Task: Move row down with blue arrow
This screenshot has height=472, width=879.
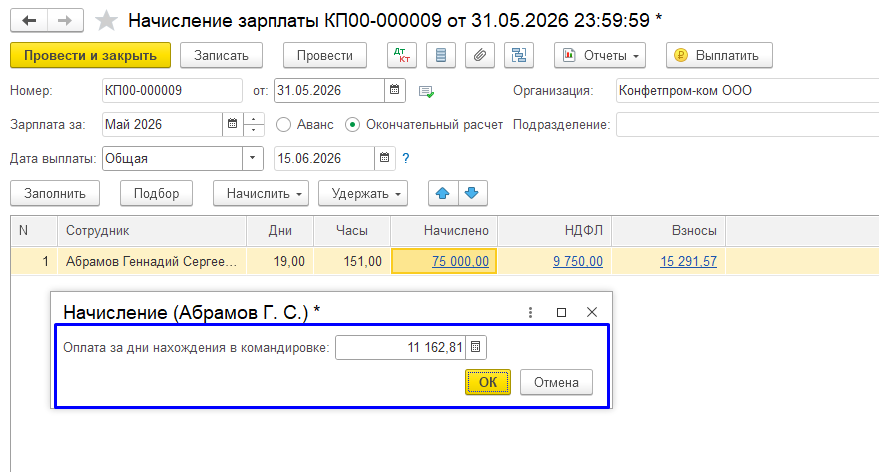Action: click(473, 193)
